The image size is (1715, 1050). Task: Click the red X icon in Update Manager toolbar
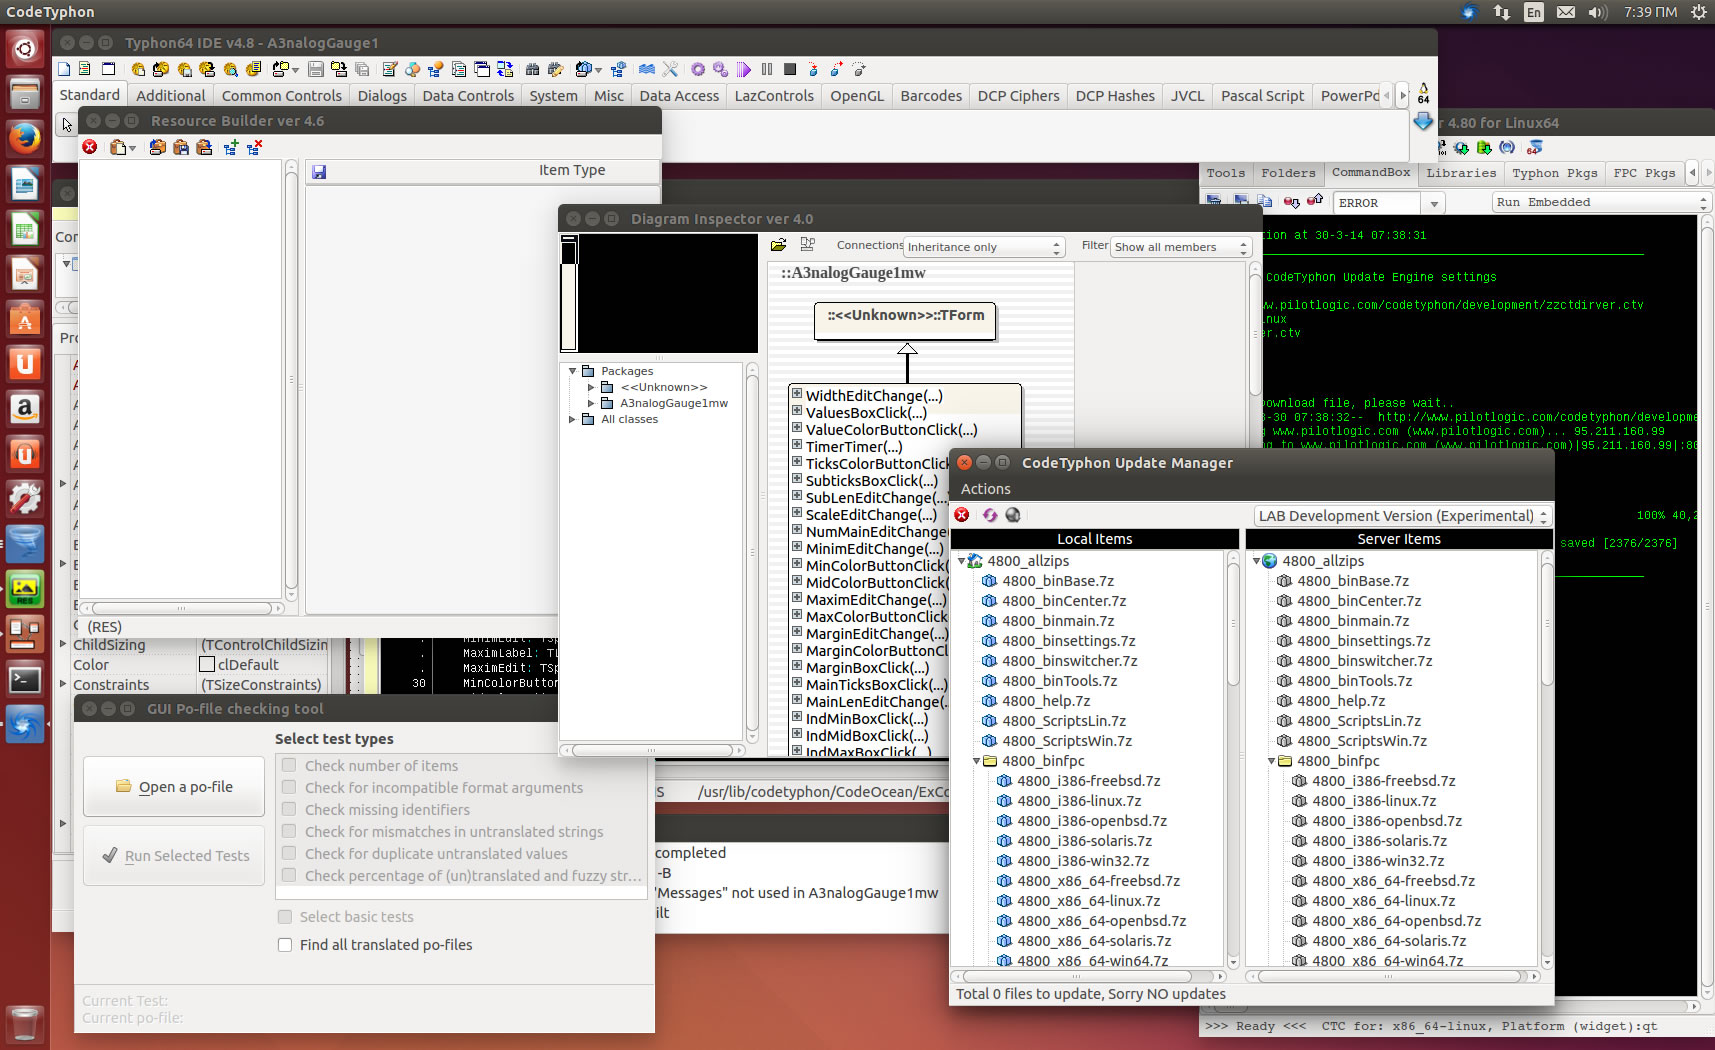coord(962,515)
